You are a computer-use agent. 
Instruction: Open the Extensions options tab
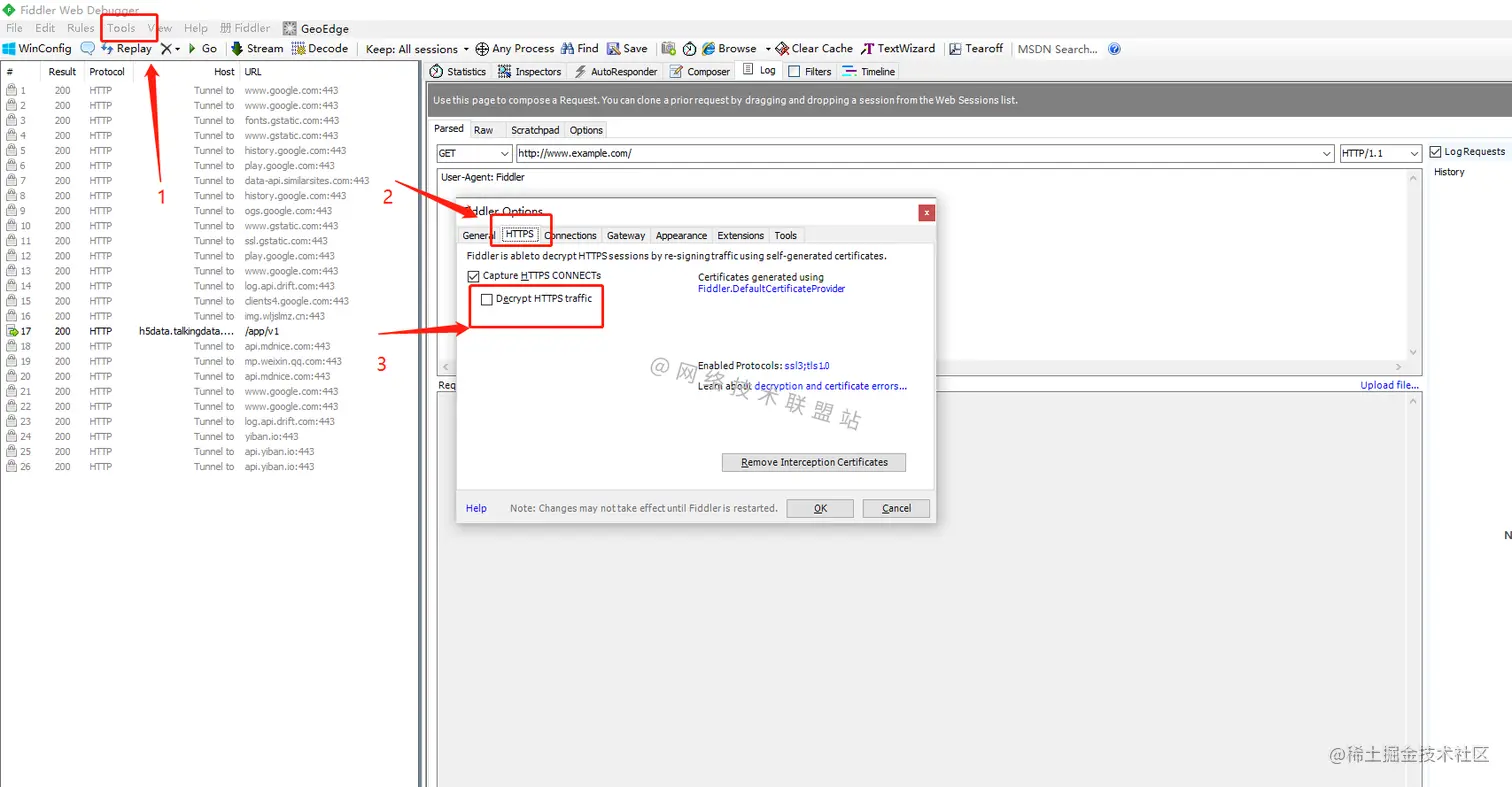[741, 236]
